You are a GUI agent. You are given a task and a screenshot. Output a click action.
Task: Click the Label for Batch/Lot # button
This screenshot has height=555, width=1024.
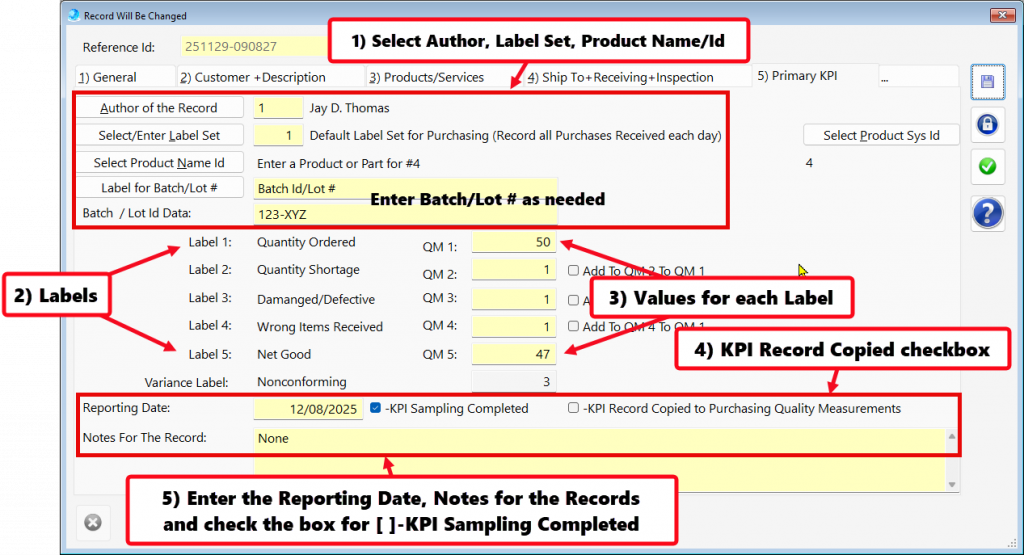[159, 188]
